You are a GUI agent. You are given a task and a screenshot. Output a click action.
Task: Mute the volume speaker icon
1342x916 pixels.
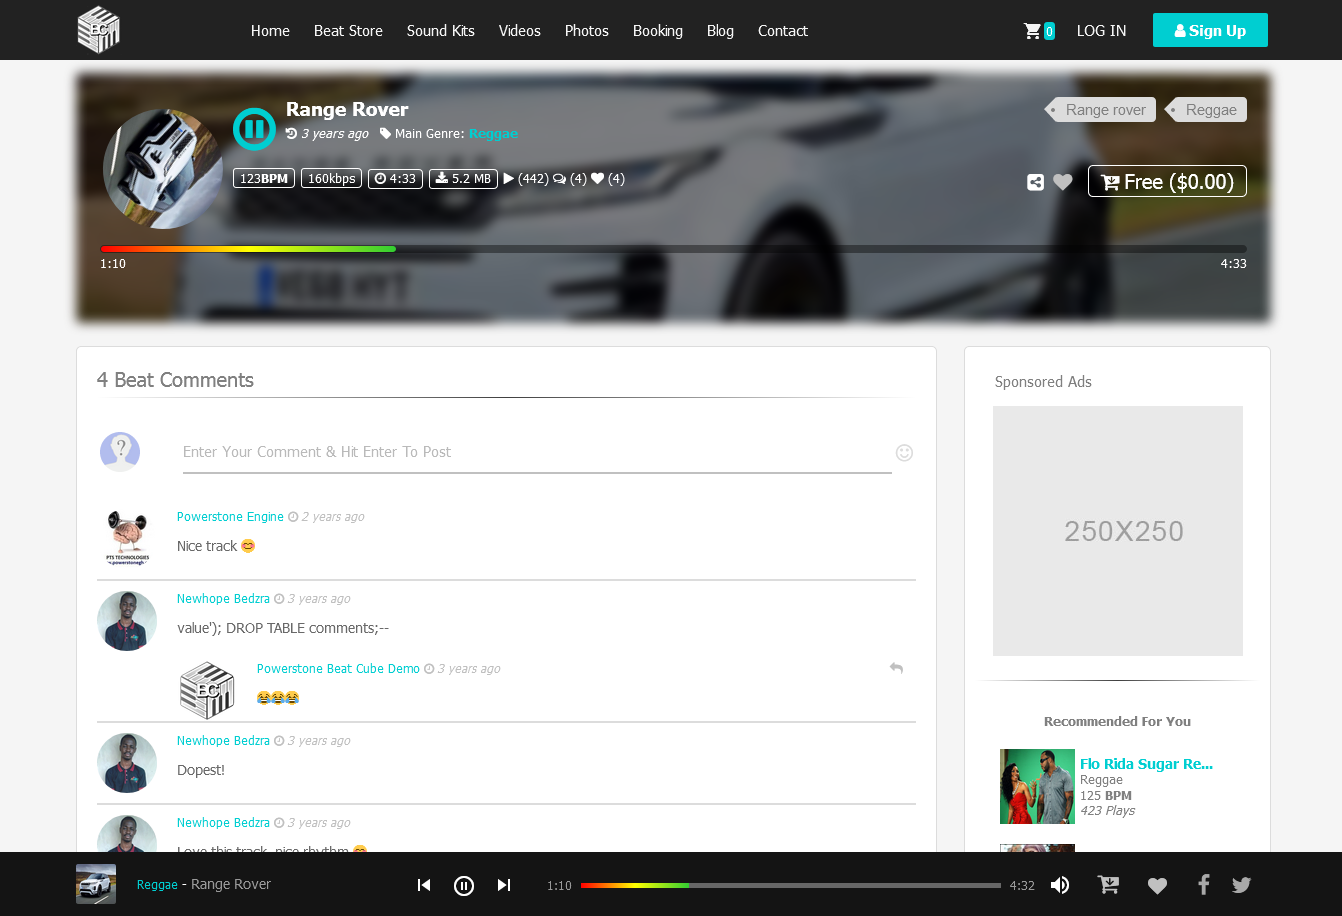click(x=1060, y=885)
